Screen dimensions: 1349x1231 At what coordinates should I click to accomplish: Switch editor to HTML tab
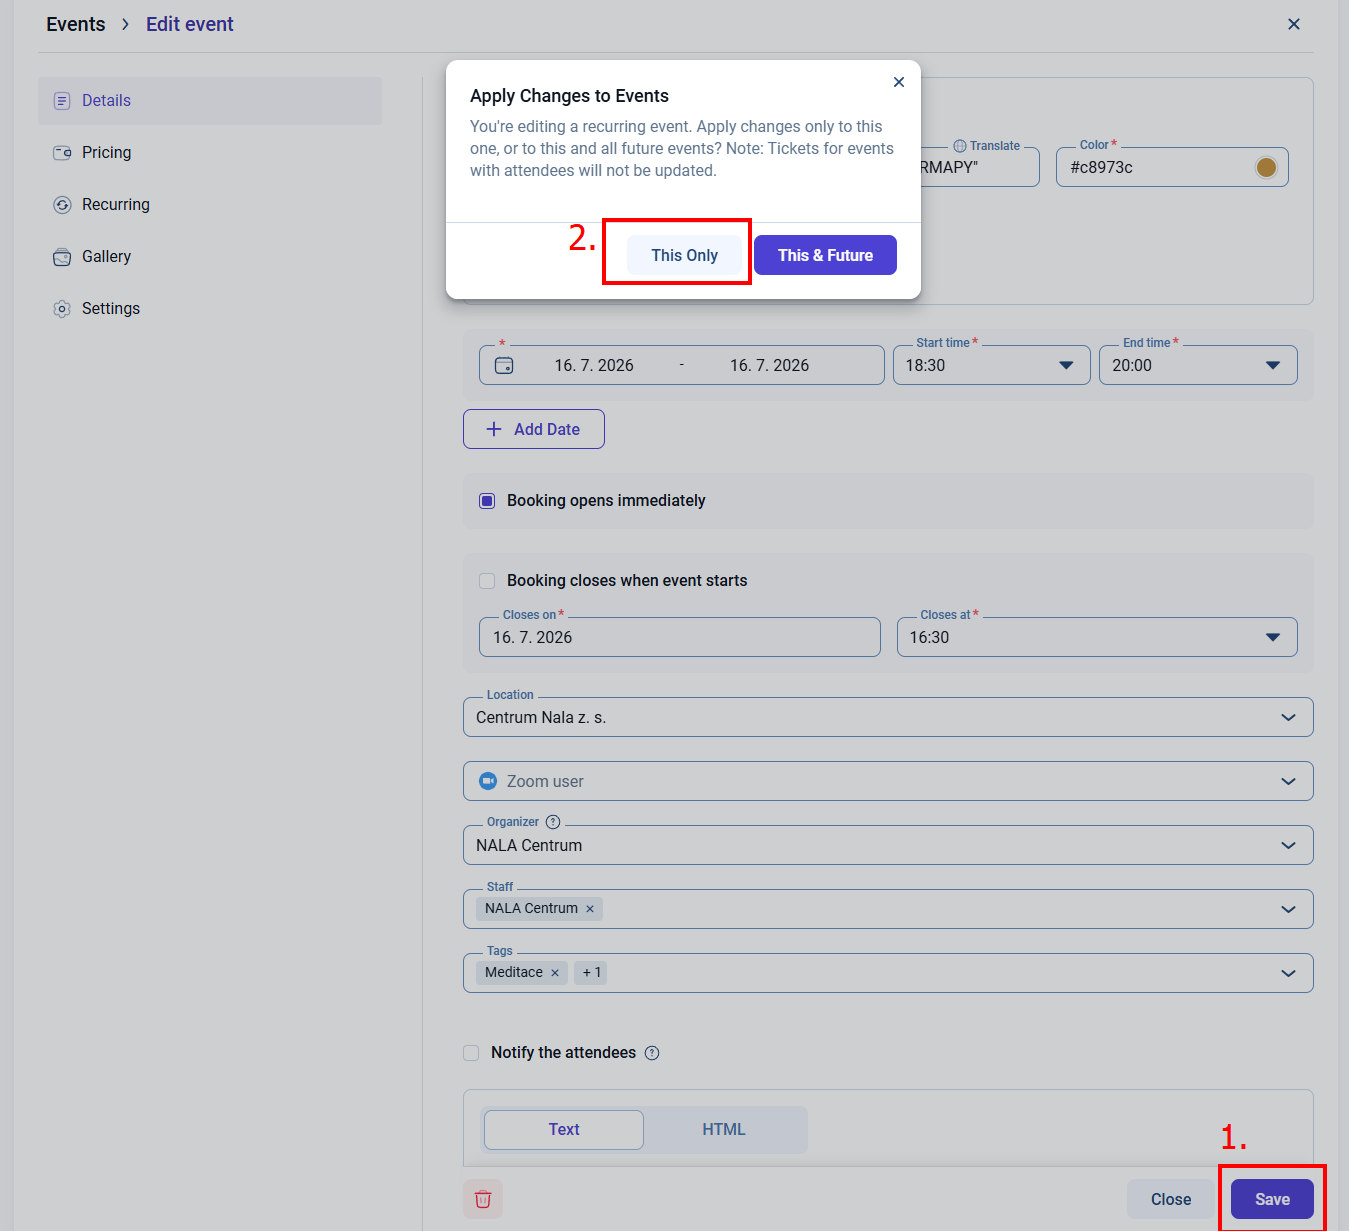pyautogui.click(x=724, y=1130)
